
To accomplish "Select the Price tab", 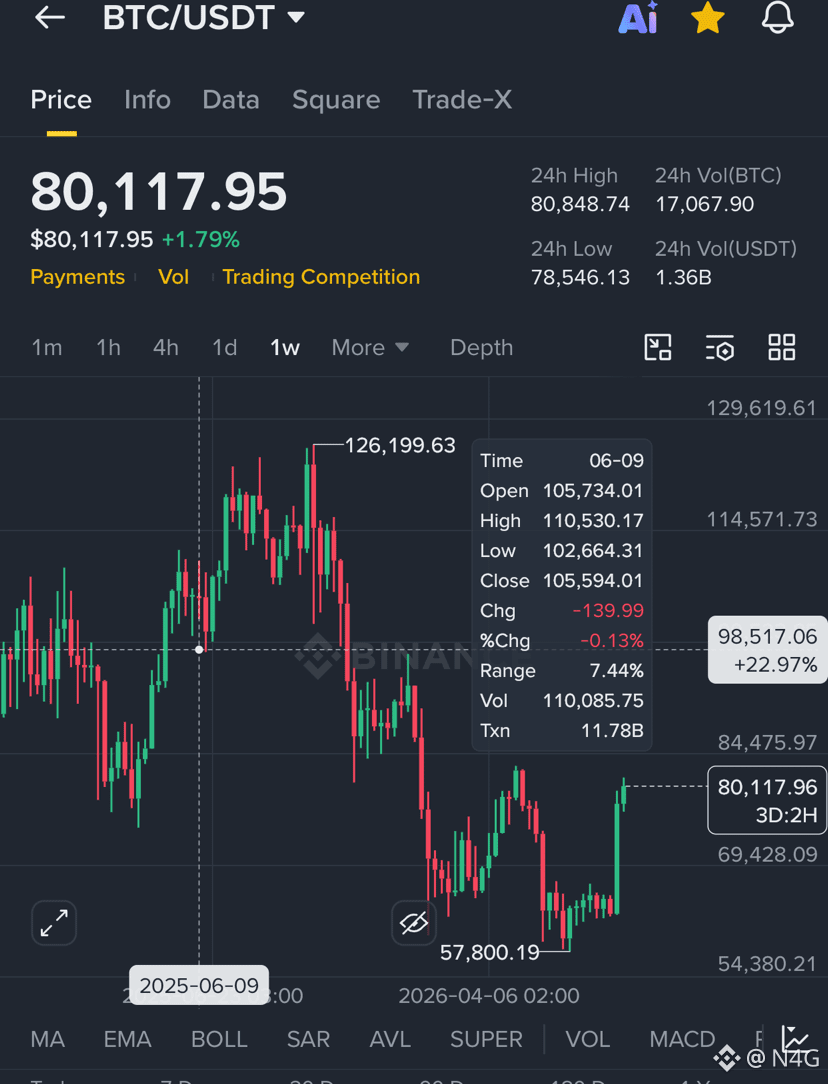I will click(61, 100).
